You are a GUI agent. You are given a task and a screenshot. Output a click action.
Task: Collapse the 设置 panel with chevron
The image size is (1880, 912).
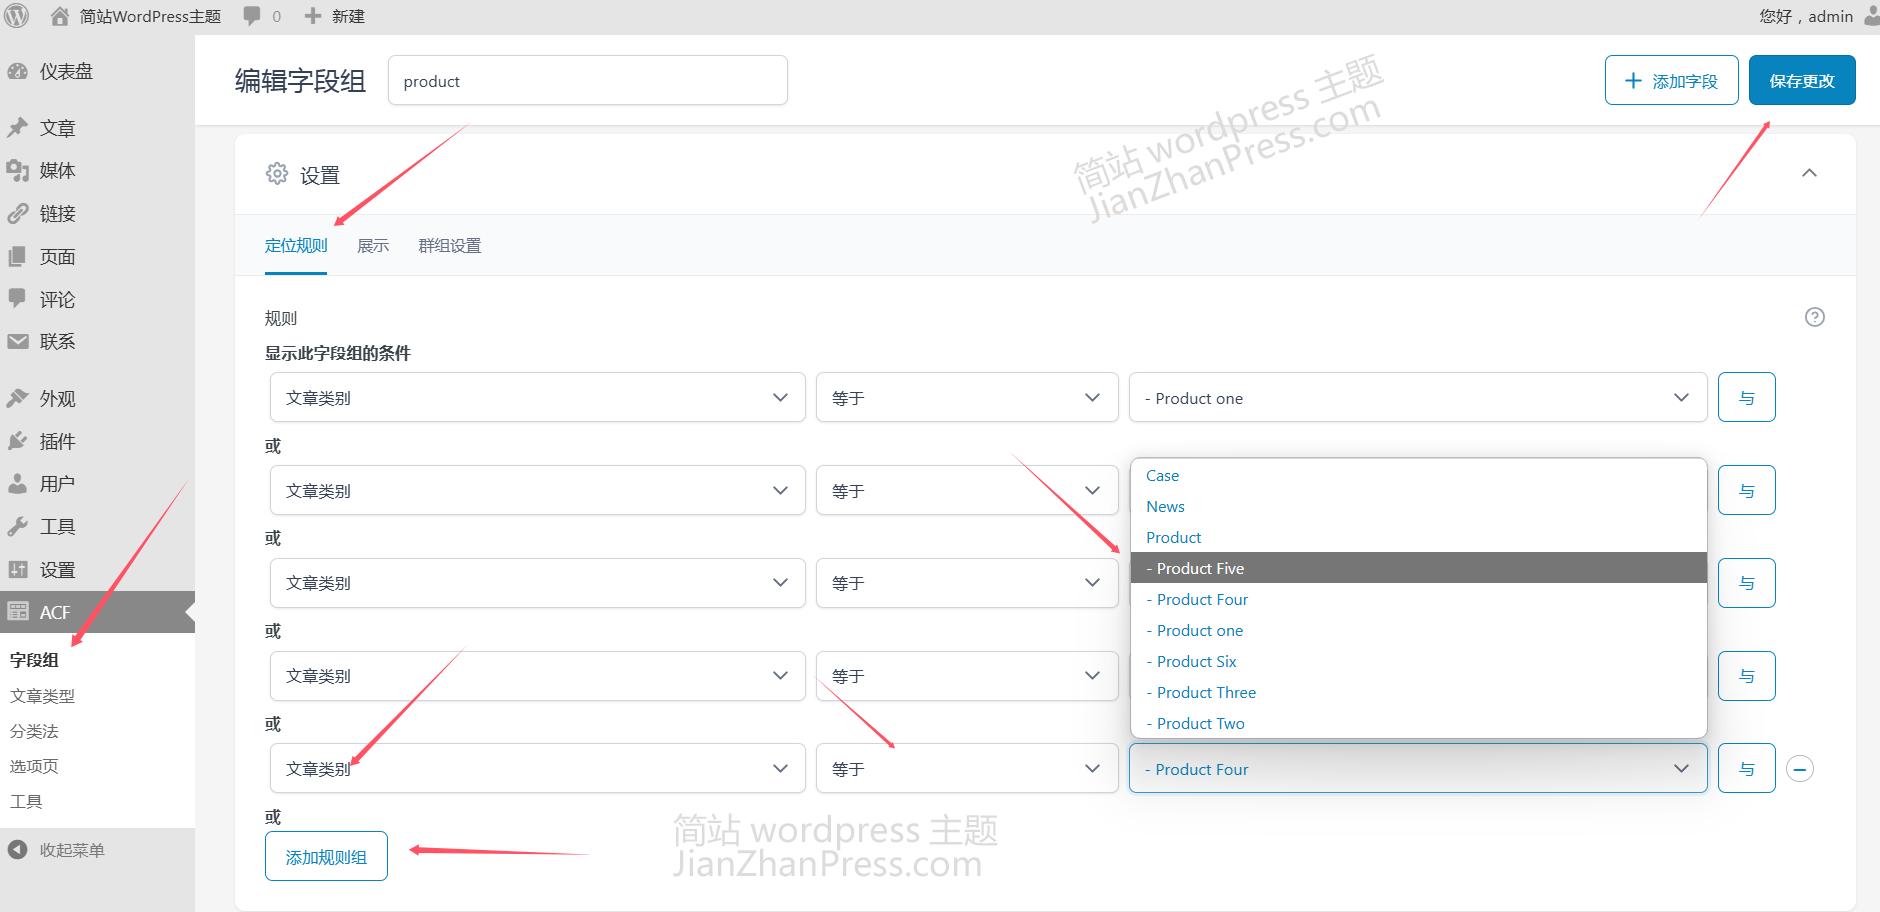[1808, 174]
